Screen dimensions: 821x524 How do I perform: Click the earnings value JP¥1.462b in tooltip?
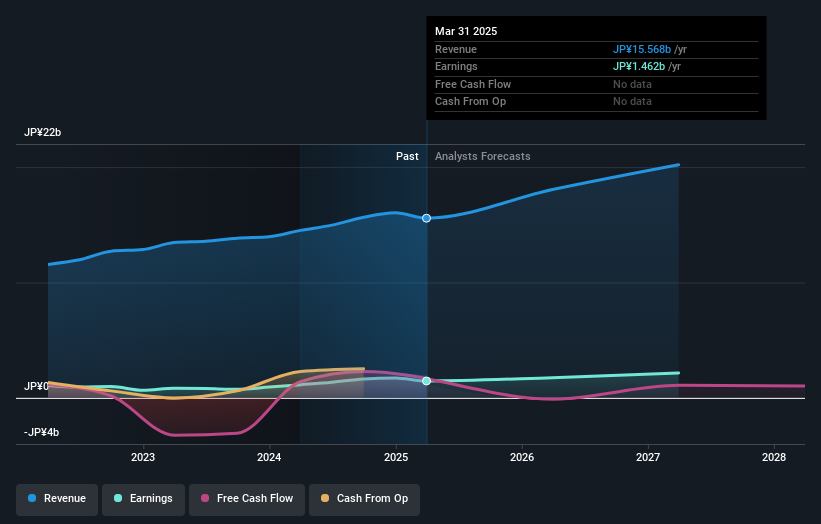pyautogui.click(x=639, y=66)
